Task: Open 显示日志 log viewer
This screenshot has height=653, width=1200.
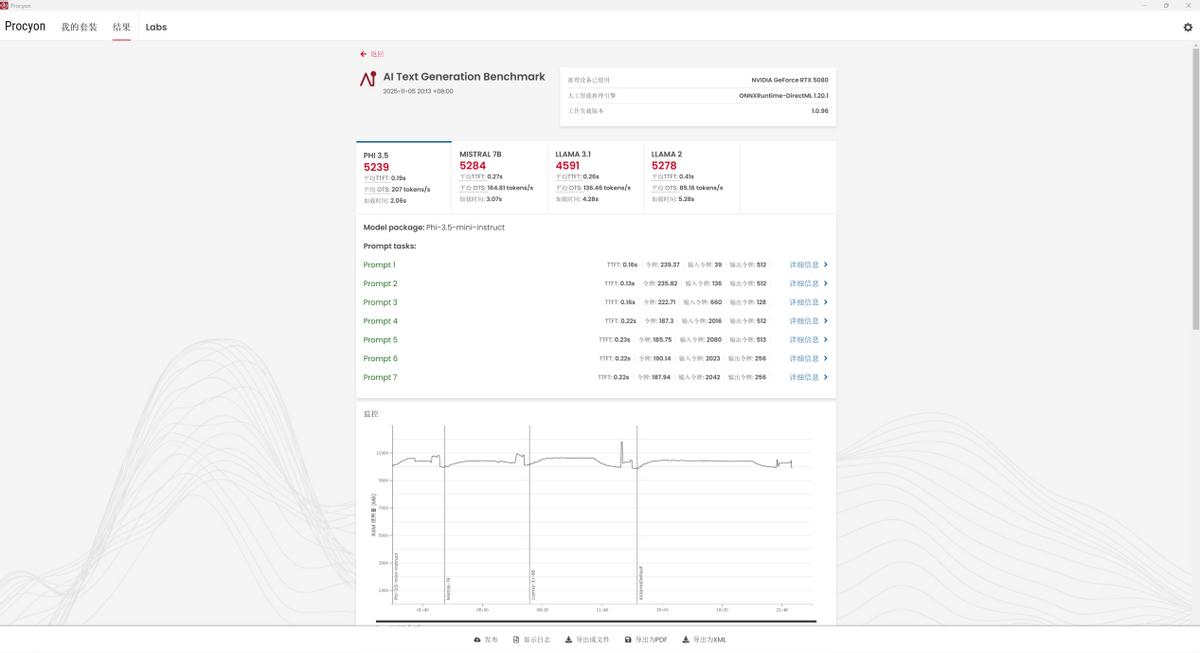Action: (x=531, y=639)
